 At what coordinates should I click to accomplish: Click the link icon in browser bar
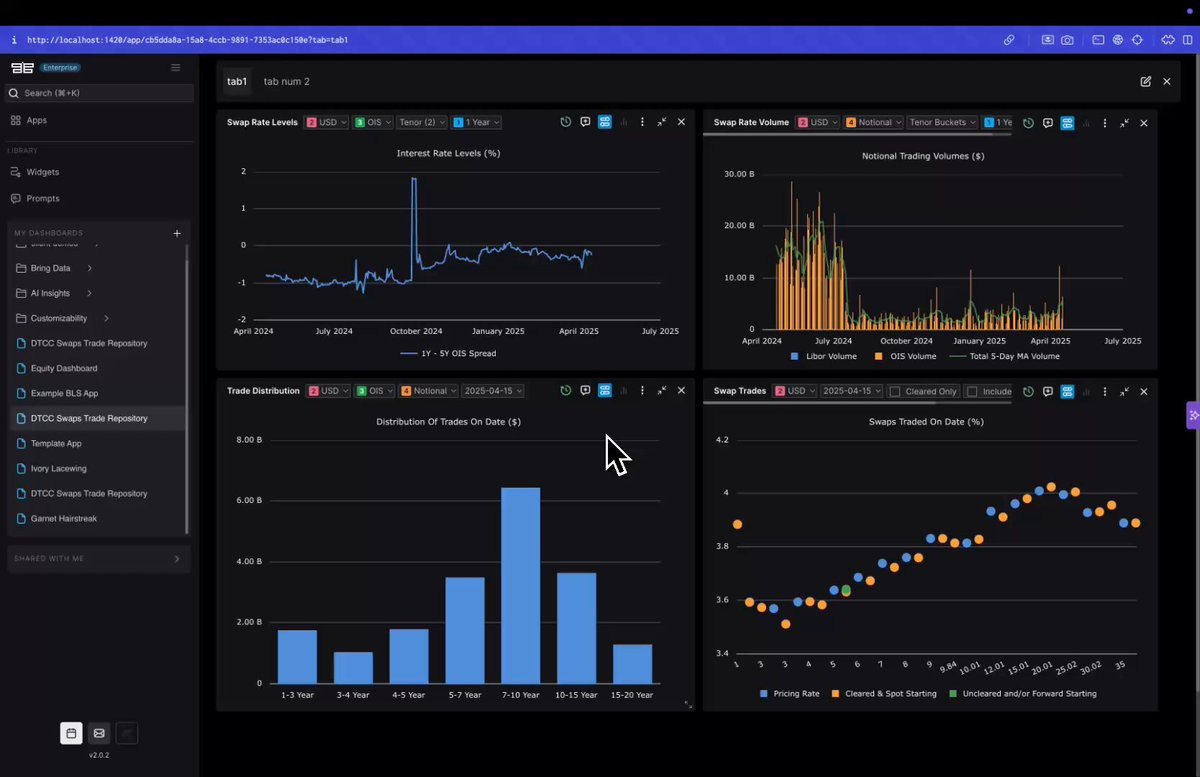click(1010, 40)
